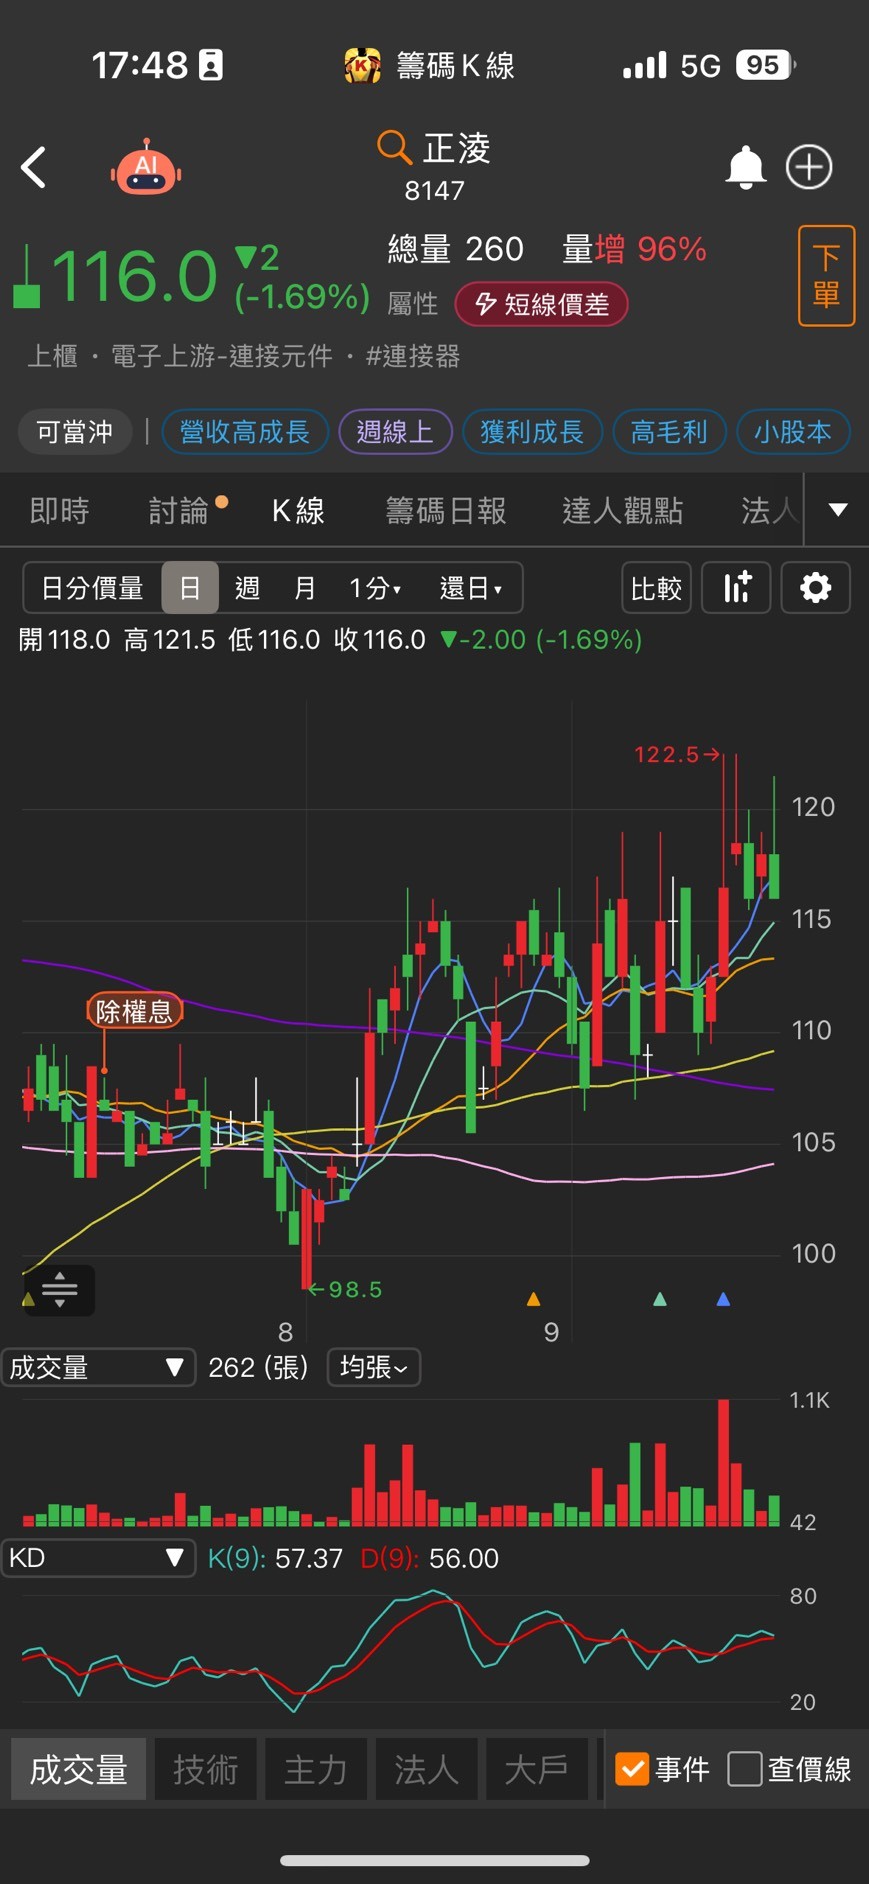Tap the D(9) 56.00 value
Image resolution: width=869 pixels, height=1884 pixels.
point(429,1558)
